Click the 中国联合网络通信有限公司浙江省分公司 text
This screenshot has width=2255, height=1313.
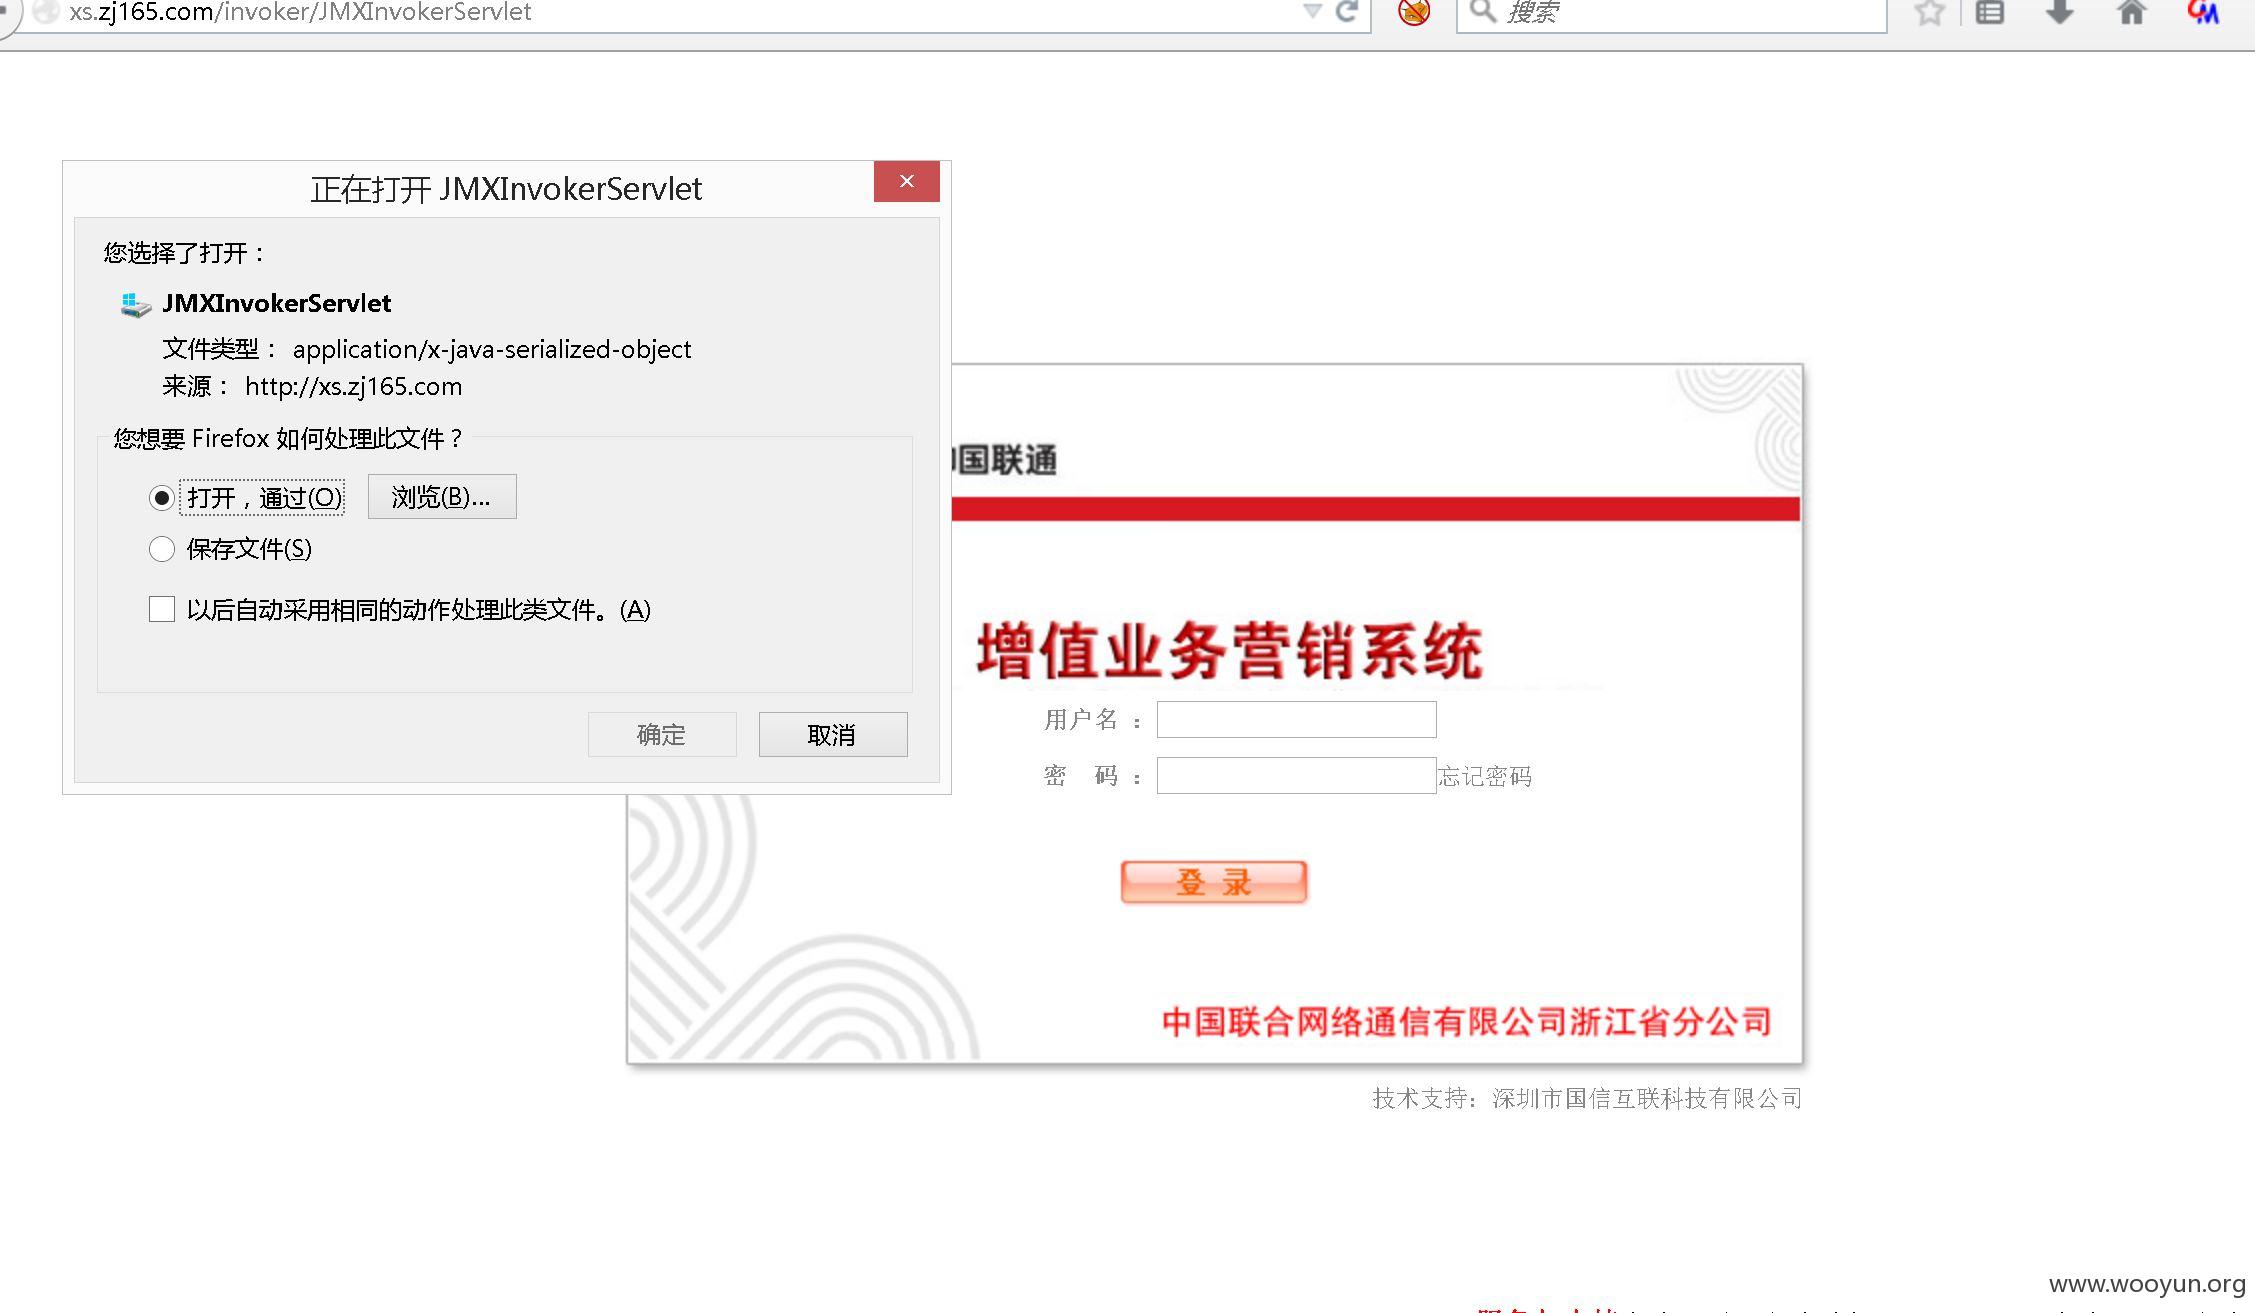pyautogui.click(x=1466, y=1022)
